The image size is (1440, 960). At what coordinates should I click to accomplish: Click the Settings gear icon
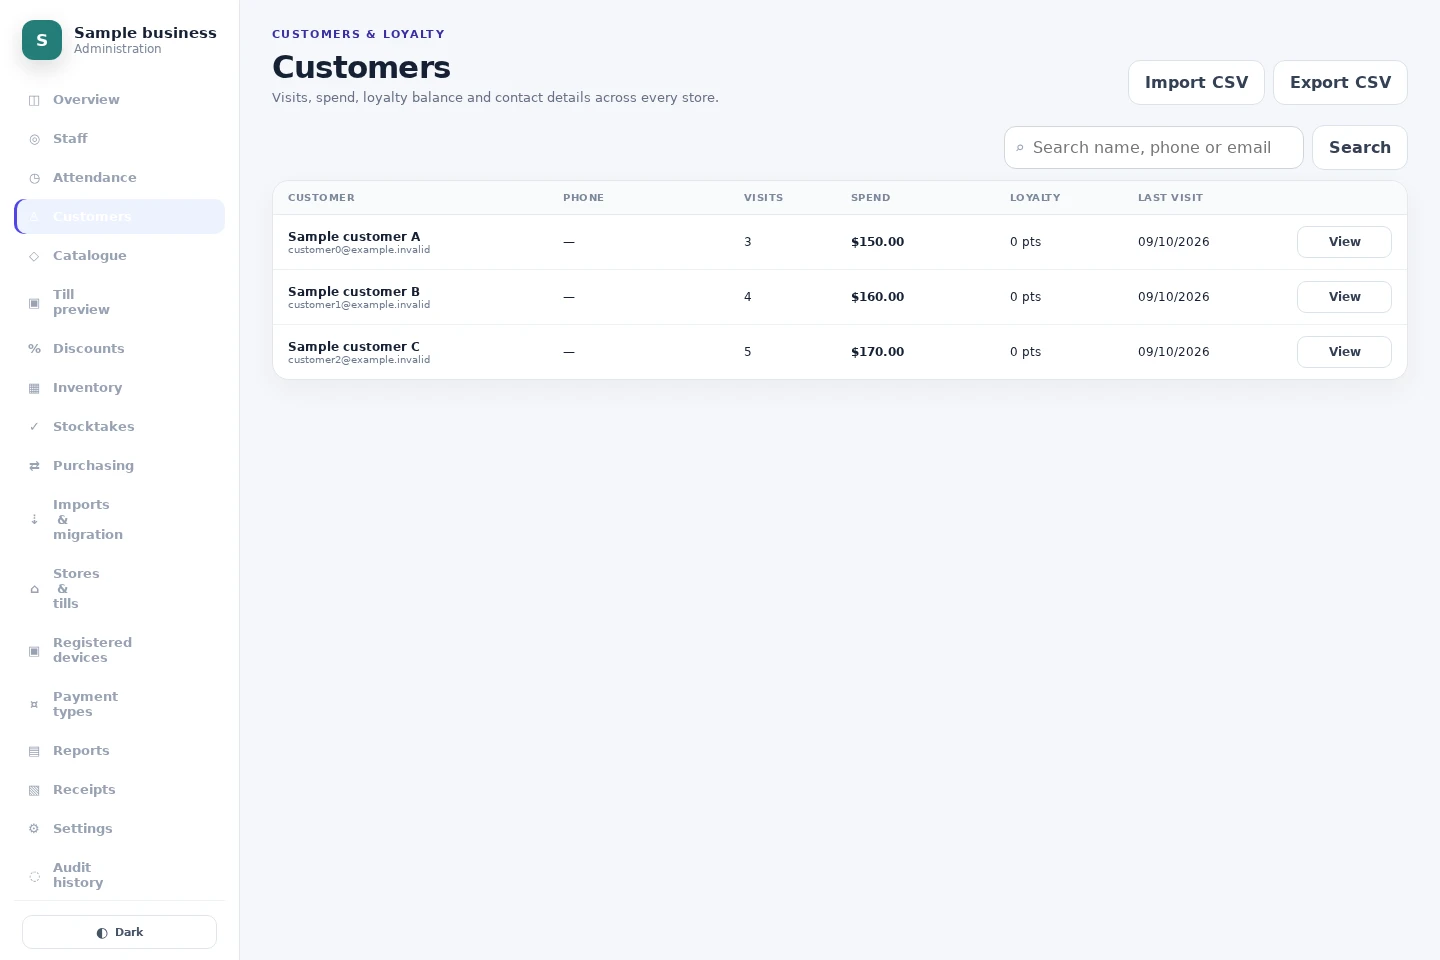click(x=34, y=829)
